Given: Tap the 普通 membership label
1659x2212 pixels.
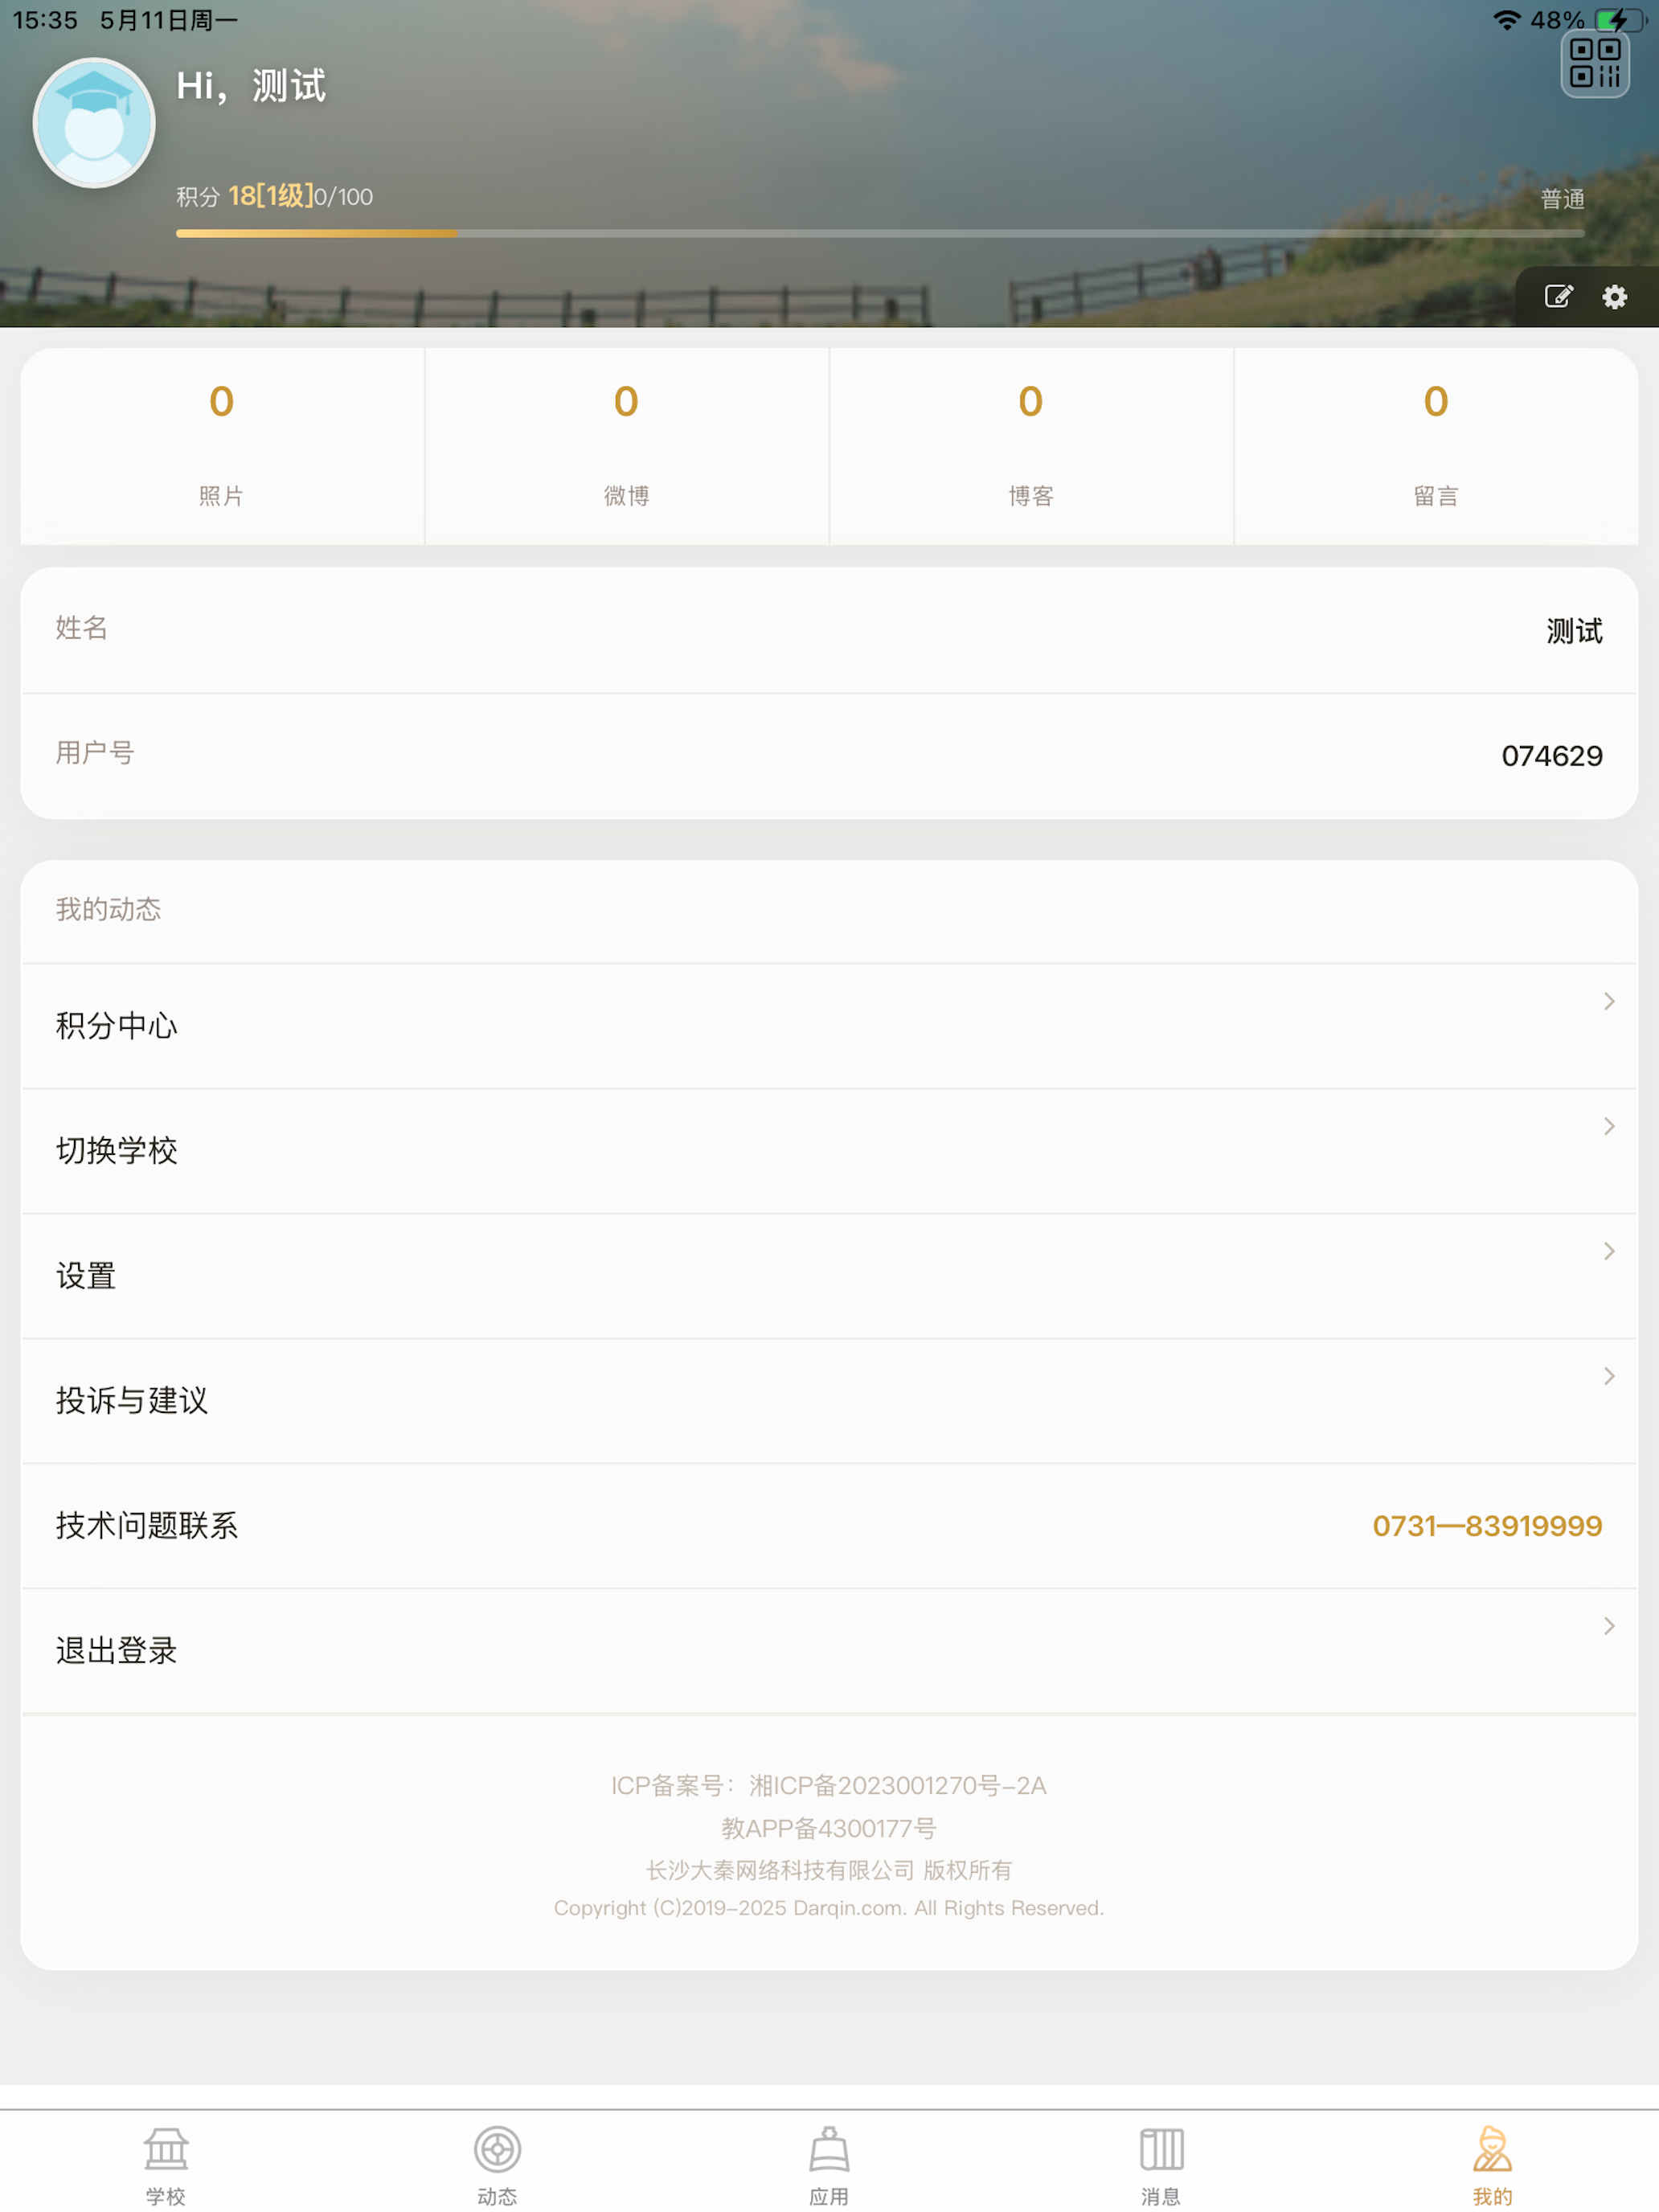Looking at the screenshot, I should (1563, 199).
